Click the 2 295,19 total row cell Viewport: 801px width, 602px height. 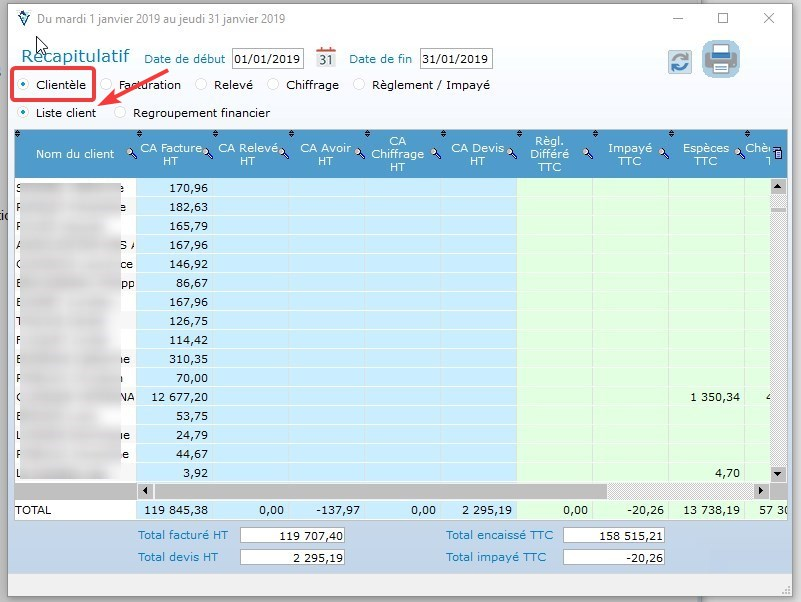pyautogui.click(x=479, y=510)
